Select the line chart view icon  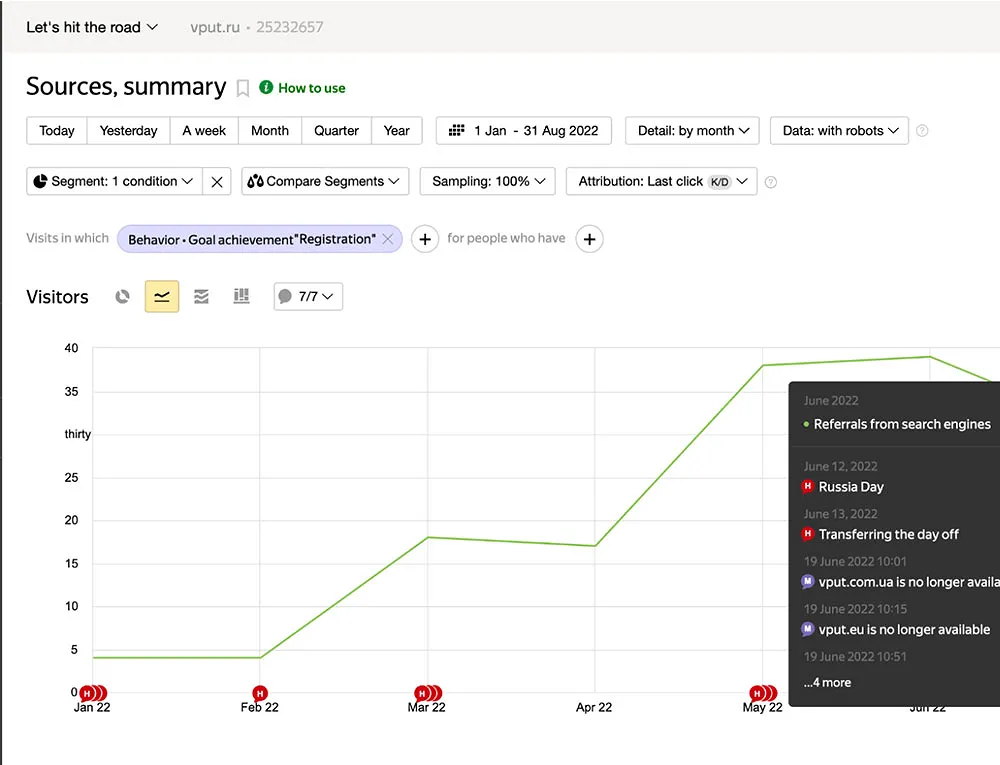point(162,297)
